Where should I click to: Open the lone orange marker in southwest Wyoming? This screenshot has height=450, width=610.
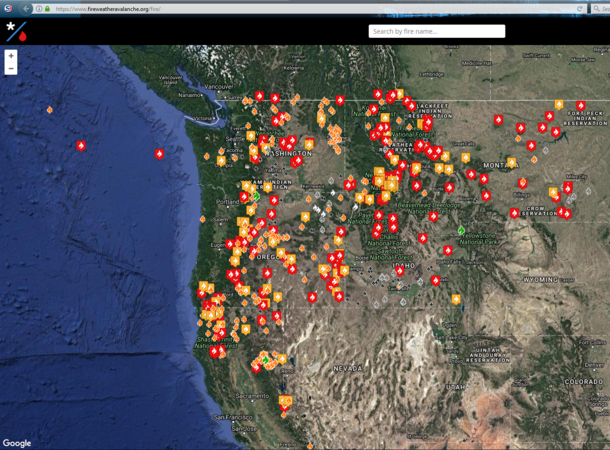pyautogui.click(x=456, y=299)
